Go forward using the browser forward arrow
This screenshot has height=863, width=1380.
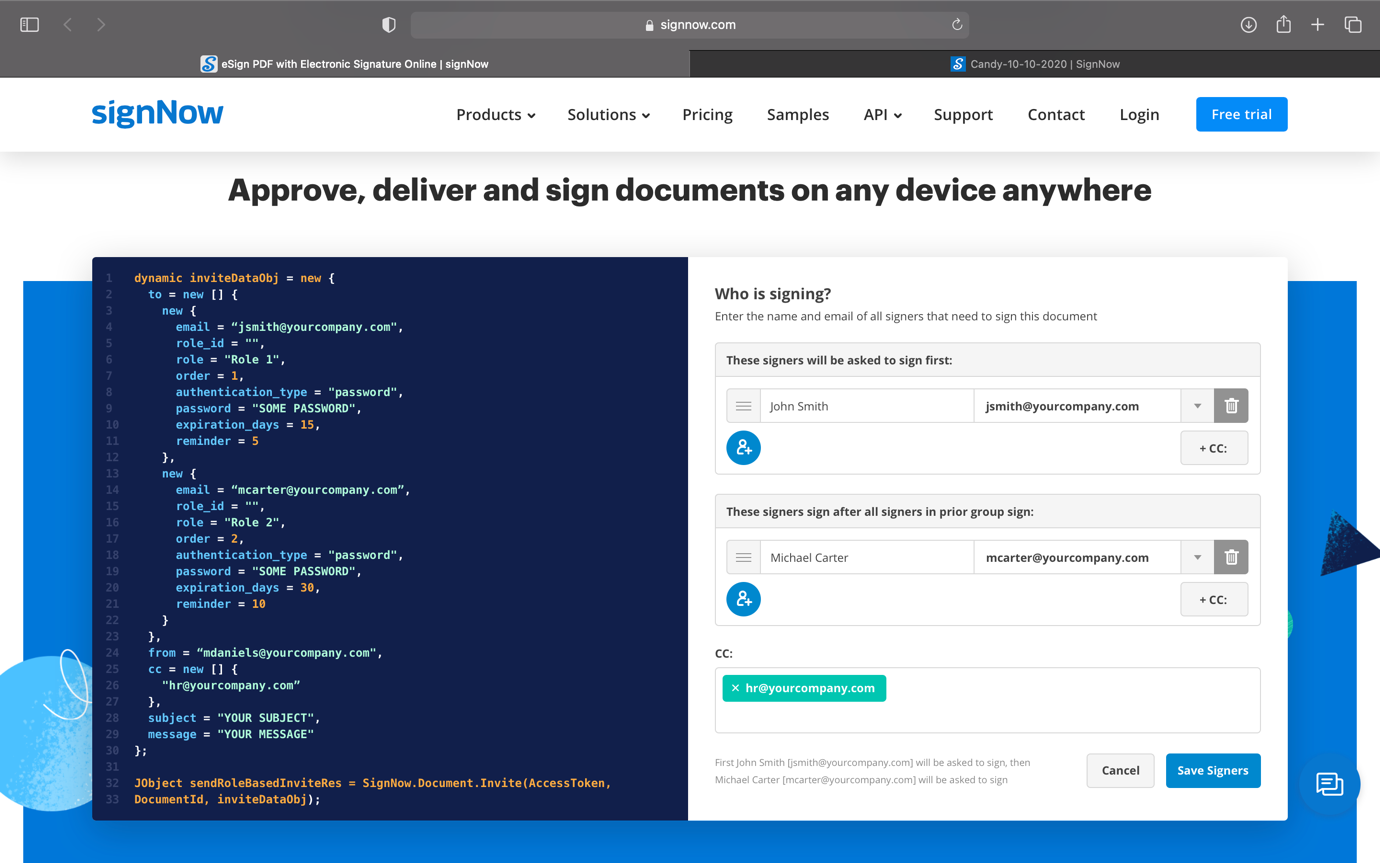point(101,25)
